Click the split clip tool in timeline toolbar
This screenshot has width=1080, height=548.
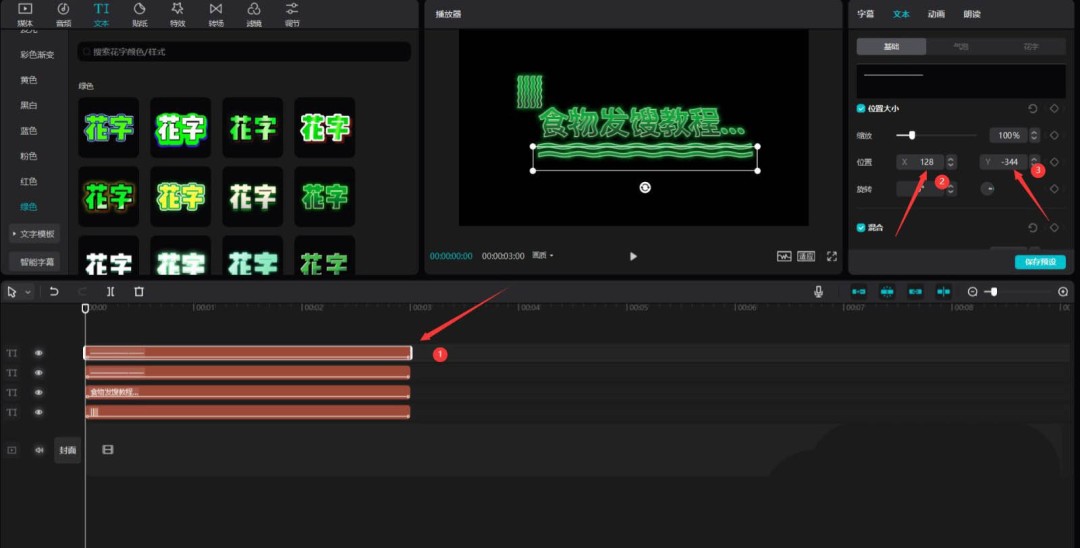[110, 292]
